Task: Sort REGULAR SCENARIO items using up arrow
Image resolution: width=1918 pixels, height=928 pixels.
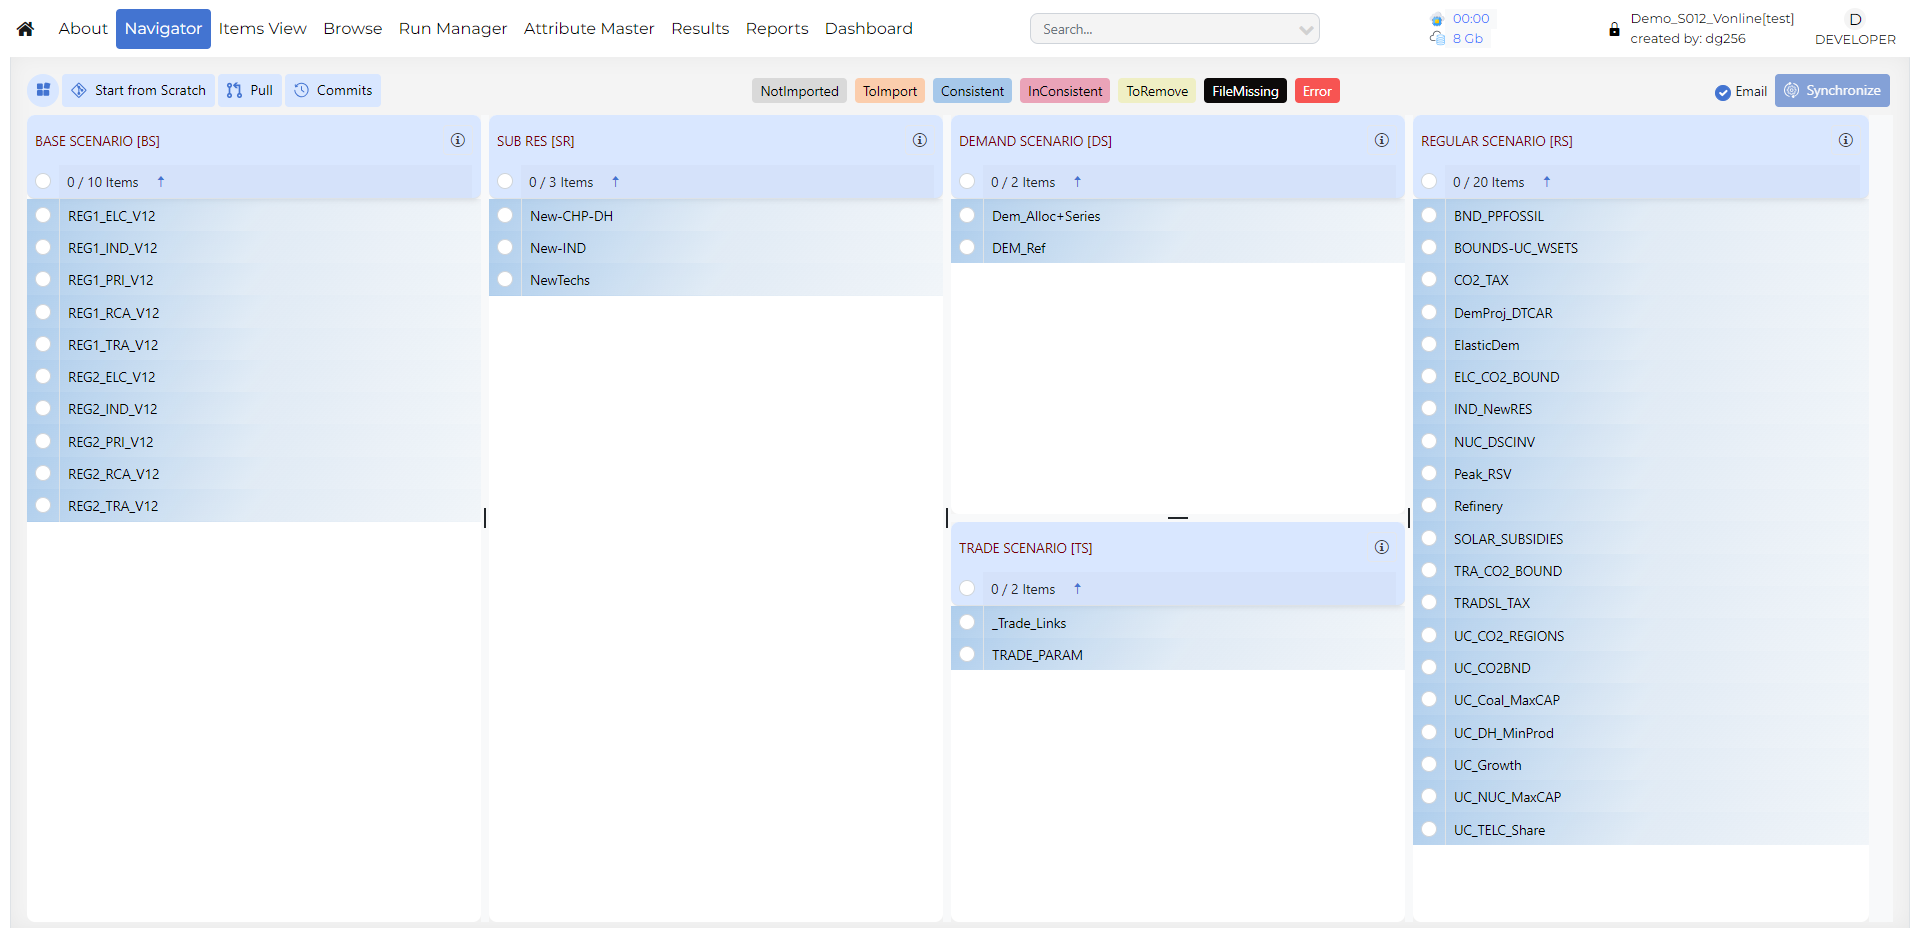Action: click(x=1547, y=182)
